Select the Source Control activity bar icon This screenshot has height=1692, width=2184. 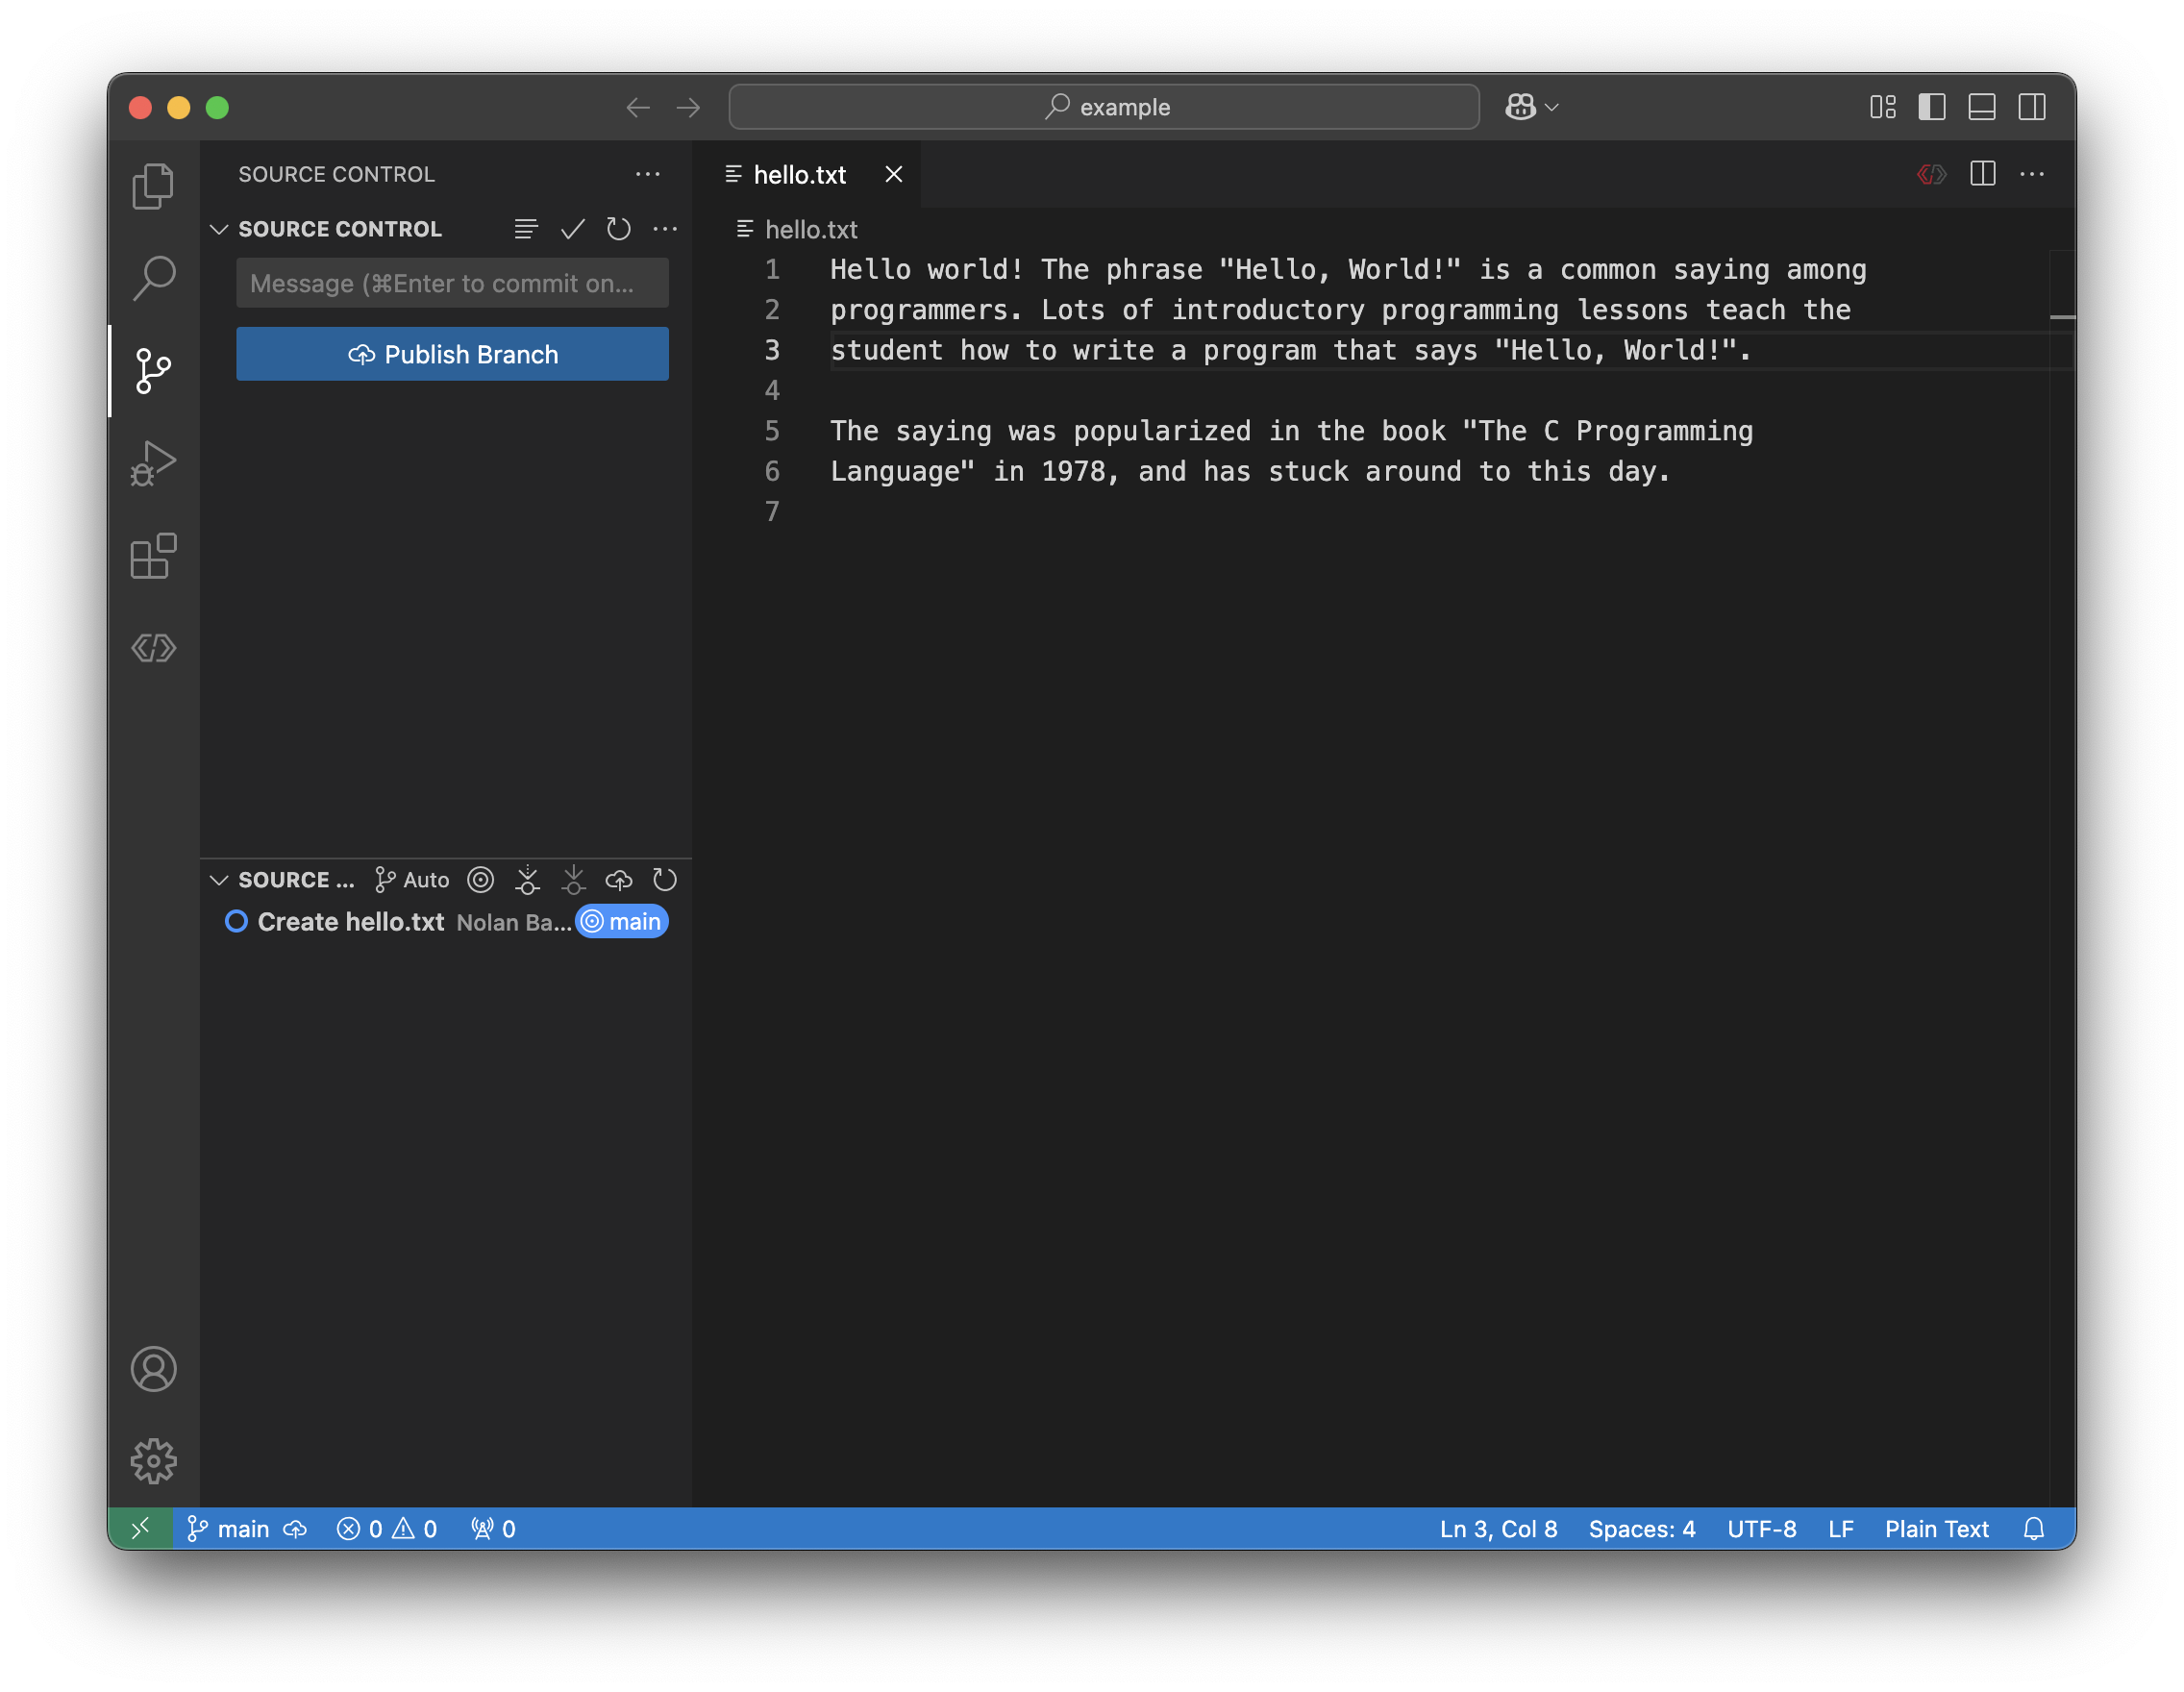click(x=153, y=371)
